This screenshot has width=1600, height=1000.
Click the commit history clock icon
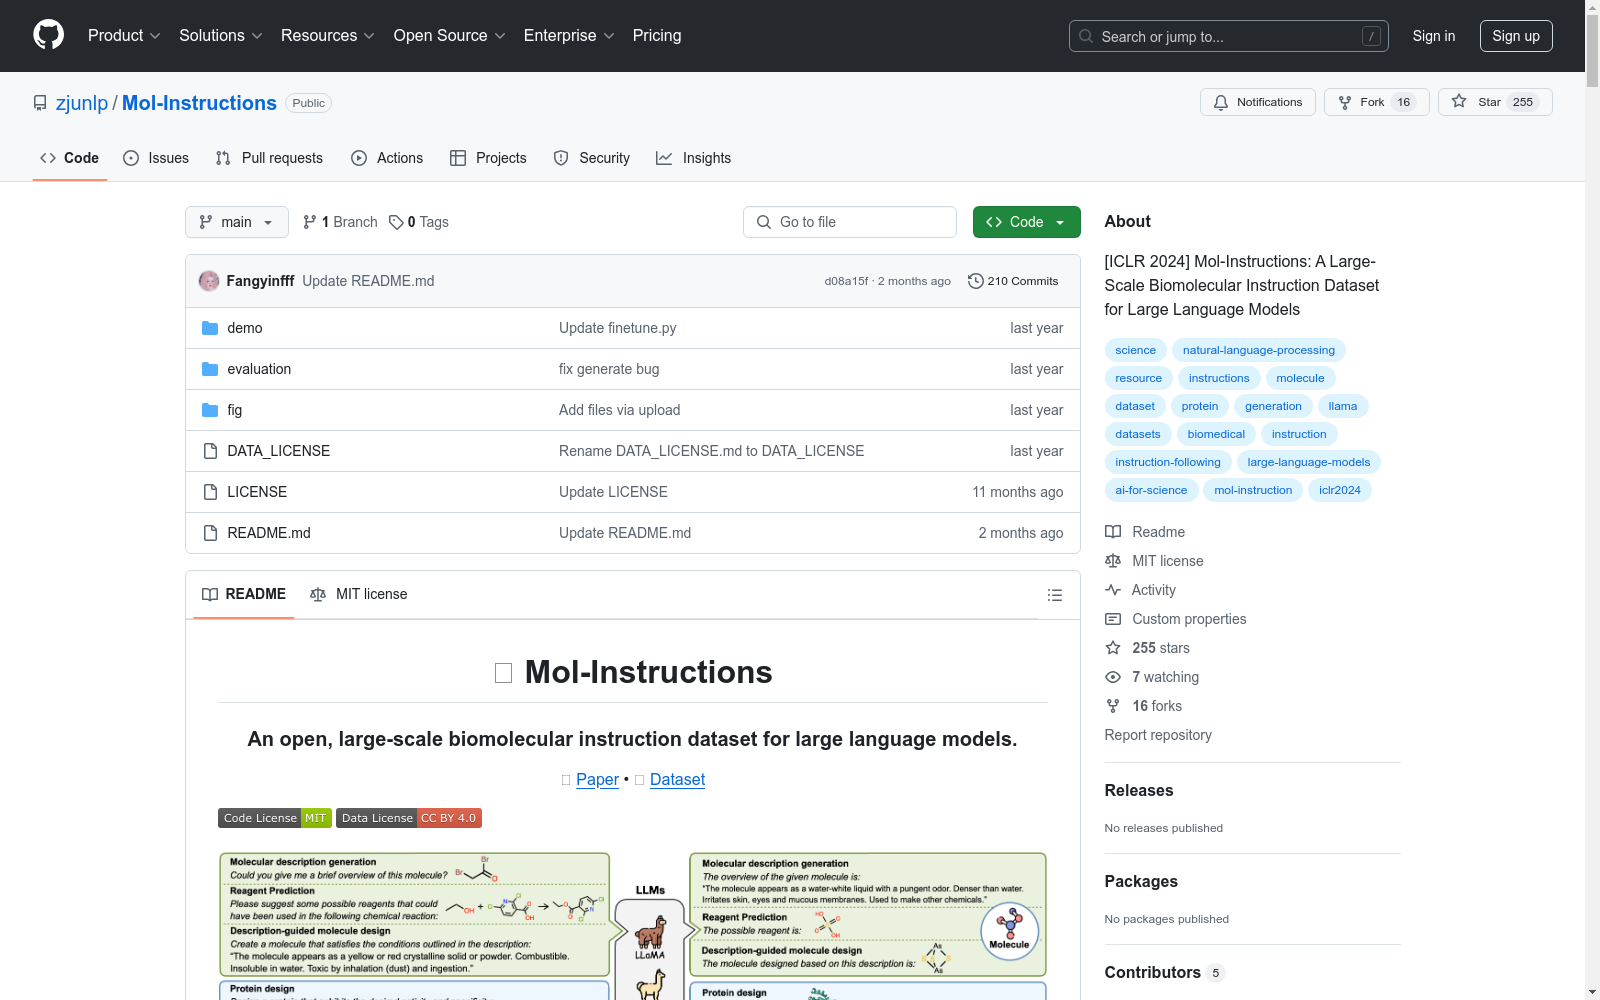[x=976, y=281]
